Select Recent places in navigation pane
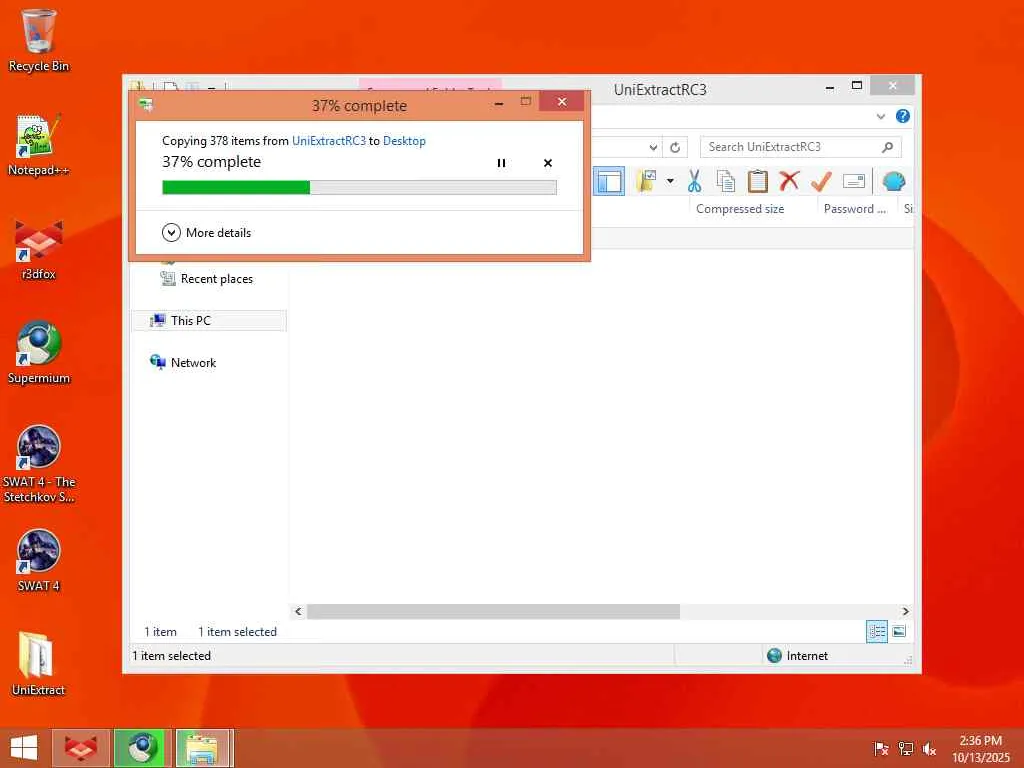Screen dimensions: 1024x768 206,279
